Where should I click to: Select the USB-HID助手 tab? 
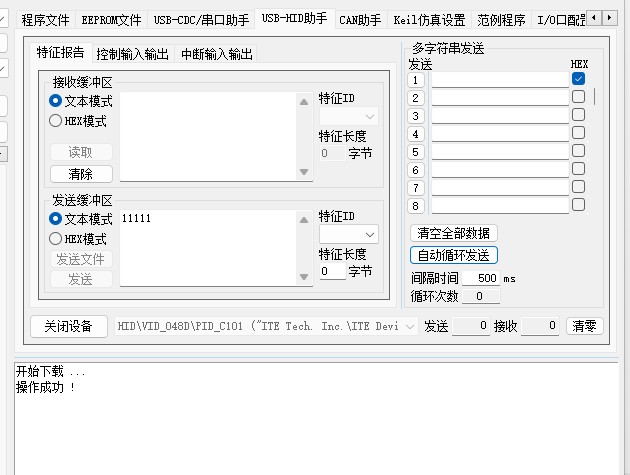point(295,18)
